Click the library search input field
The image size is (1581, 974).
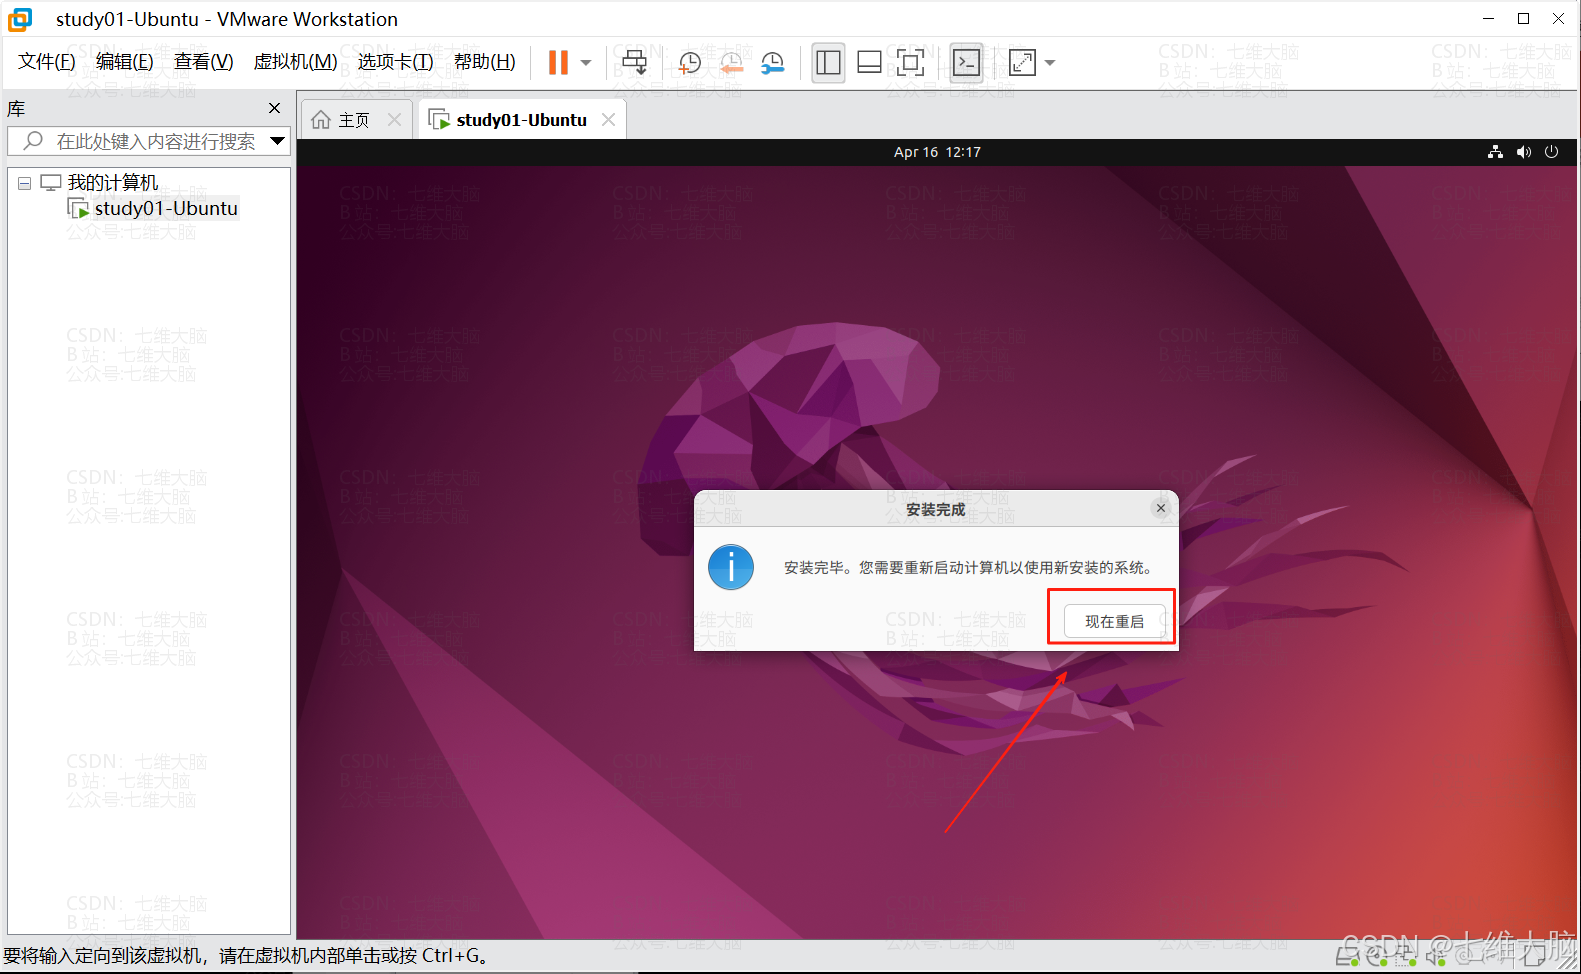pyautogui.click(x=148, y=141)
